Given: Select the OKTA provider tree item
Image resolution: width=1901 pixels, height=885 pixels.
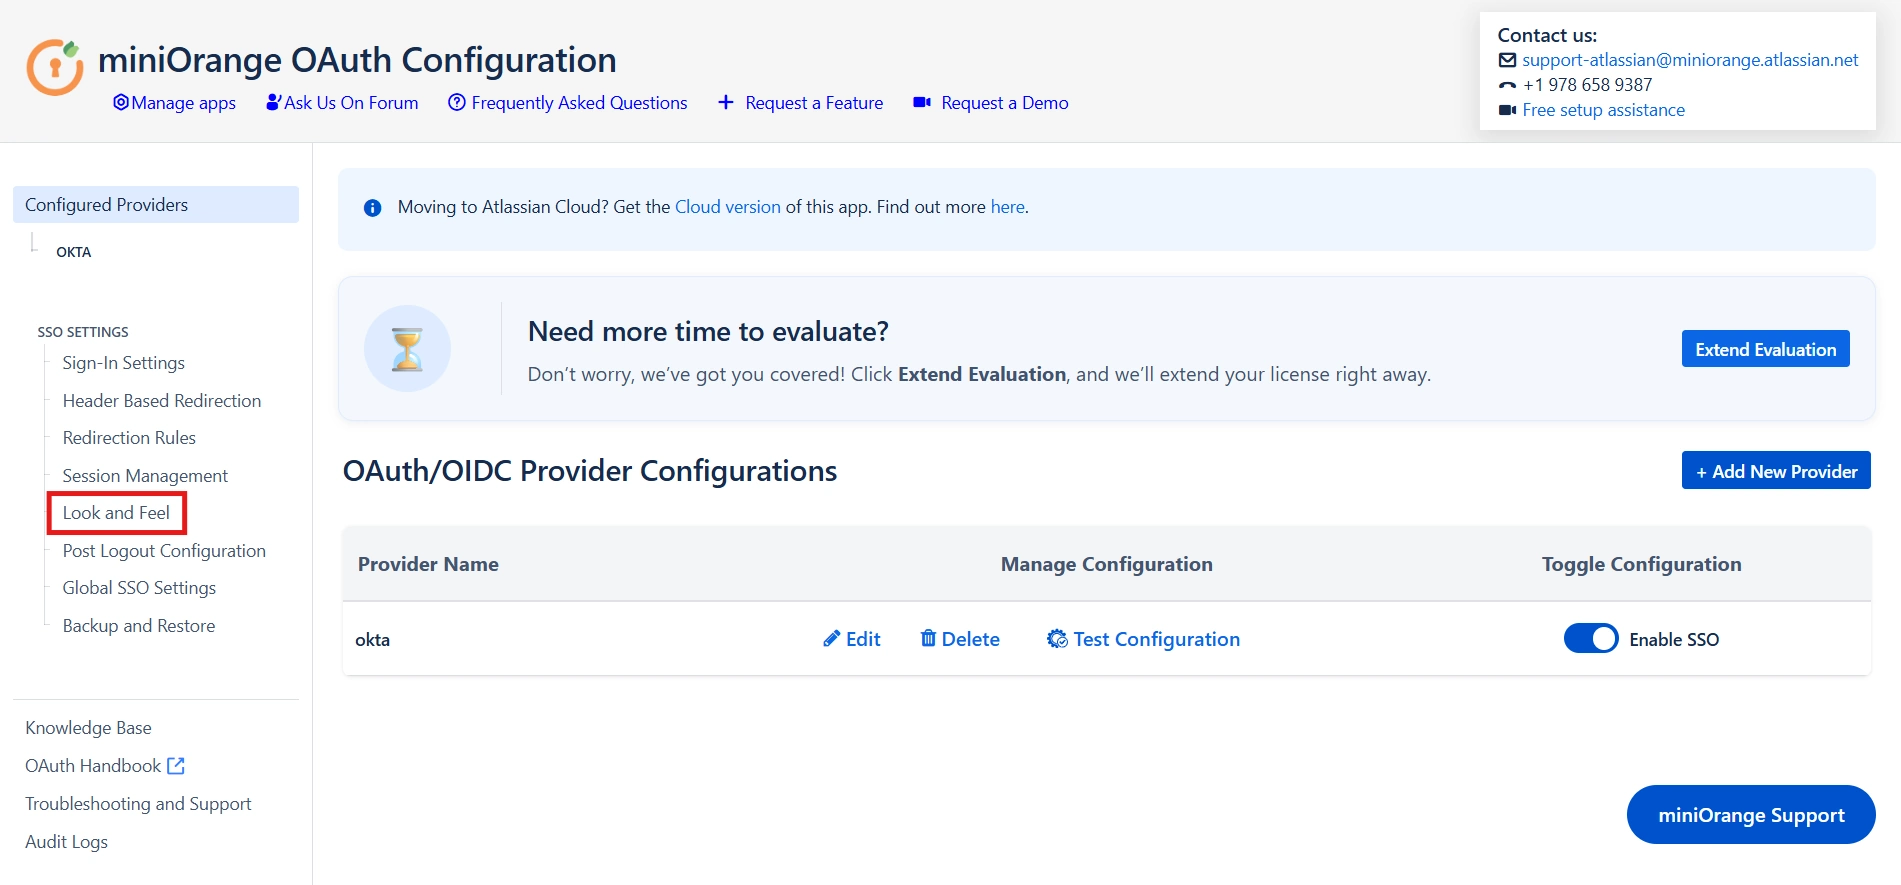Looking at the screenshot, I should coord(73,252).
